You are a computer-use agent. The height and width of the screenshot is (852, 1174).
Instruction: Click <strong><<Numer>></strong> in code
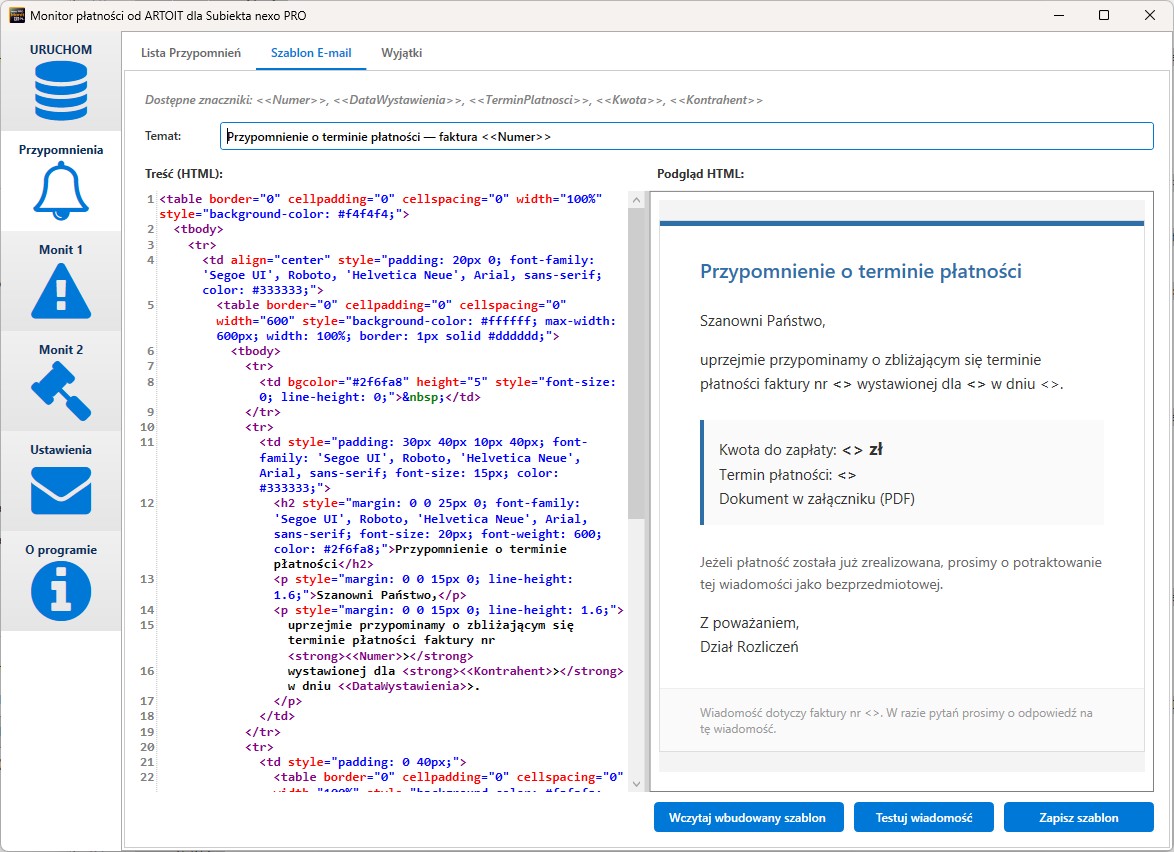380,656
